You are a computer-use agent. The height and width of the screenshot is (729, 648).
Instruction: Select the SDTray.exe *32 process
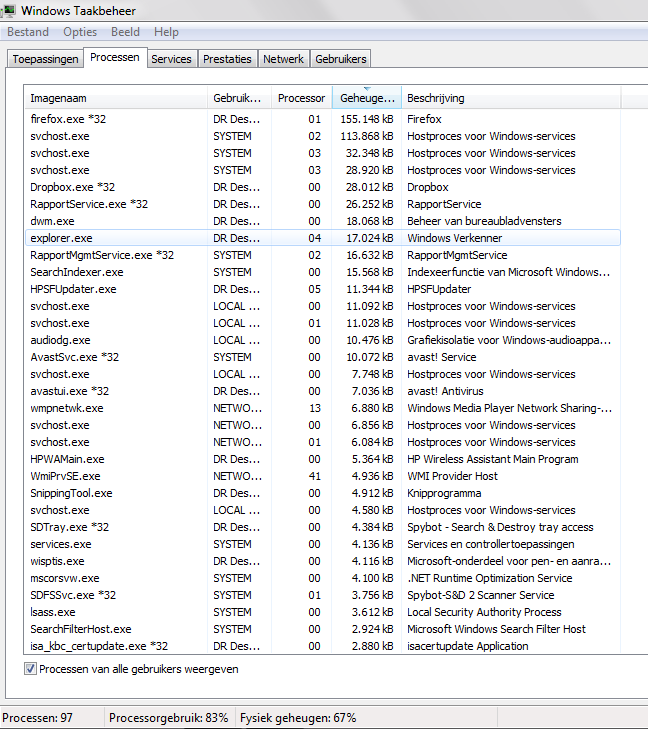(323, 527)
